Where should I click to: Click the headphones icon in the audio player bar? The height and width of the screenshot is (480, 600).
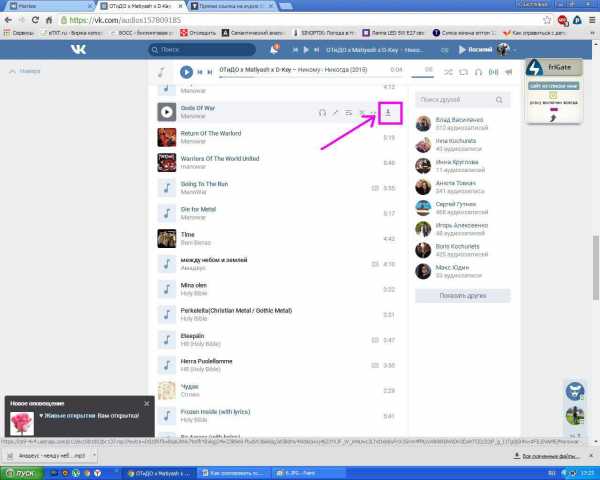tap(478, 72)
